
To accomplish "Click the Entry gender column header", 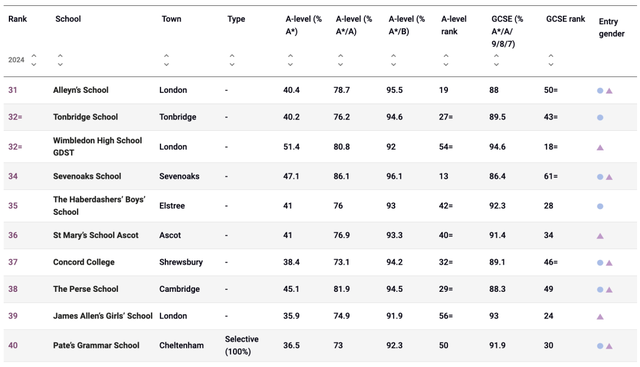I will click(611, 27).
